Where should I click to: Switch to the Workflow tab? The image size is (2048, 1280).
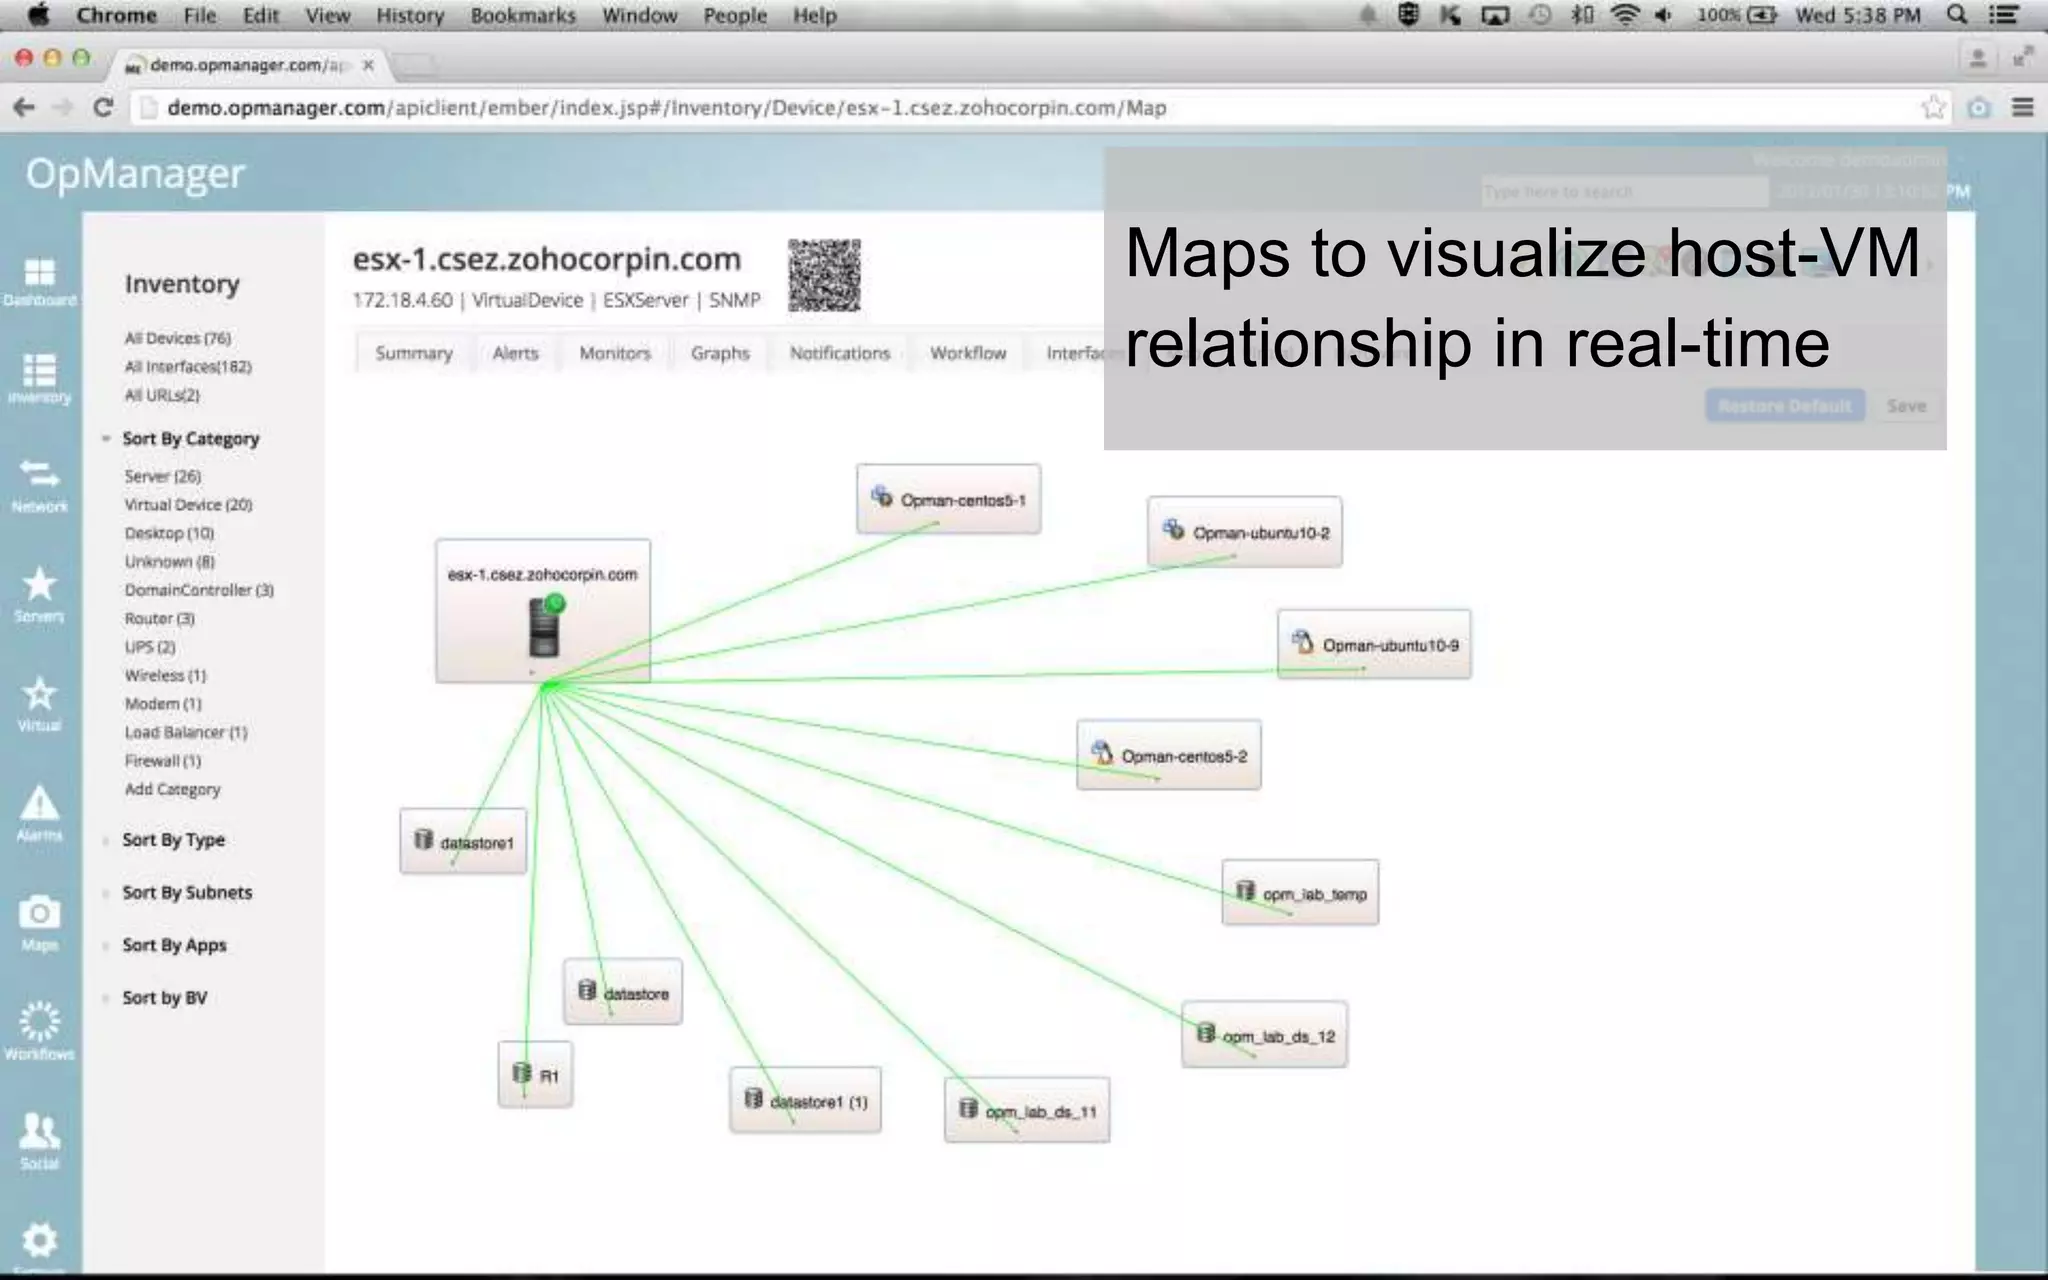[x=968, y=353]
